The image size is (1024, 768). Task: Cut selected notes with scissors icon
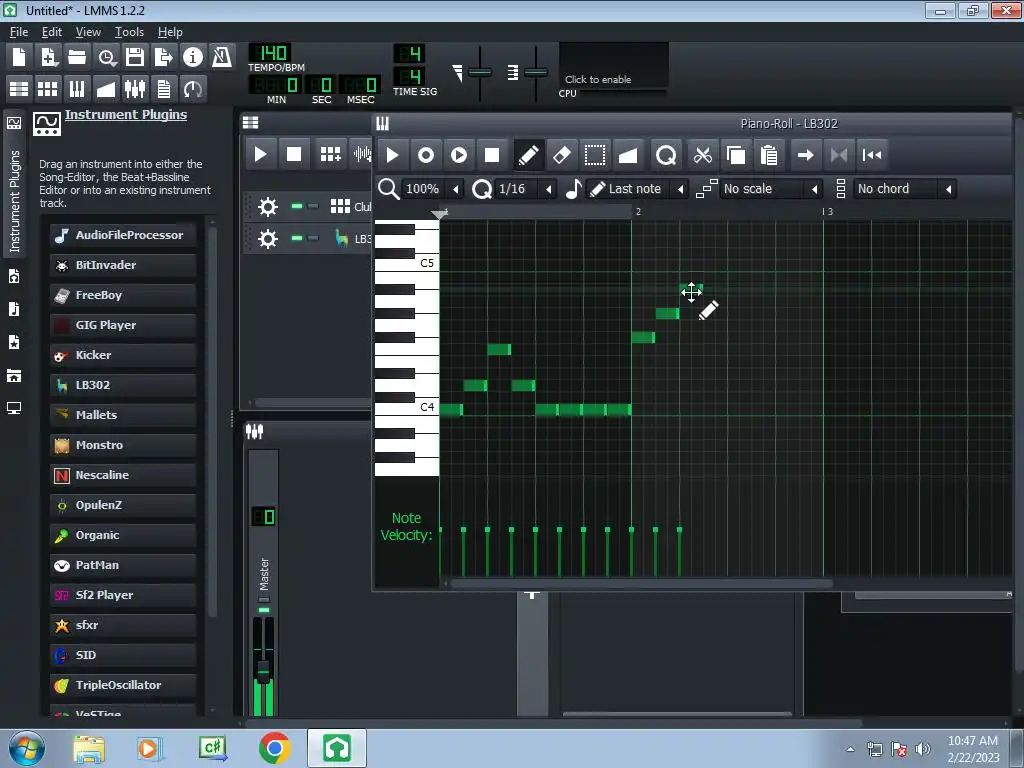tap(703, 155)
